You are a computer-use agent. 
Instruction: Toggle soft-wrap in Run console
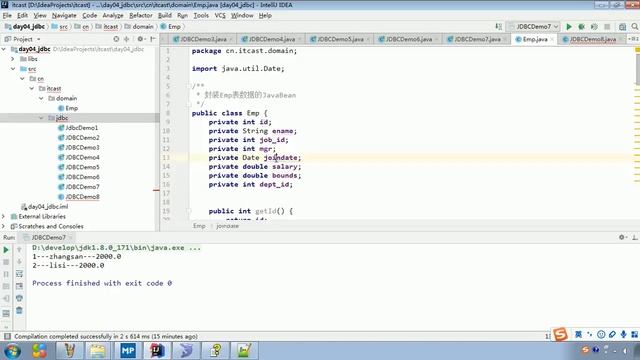coord(19,274)
